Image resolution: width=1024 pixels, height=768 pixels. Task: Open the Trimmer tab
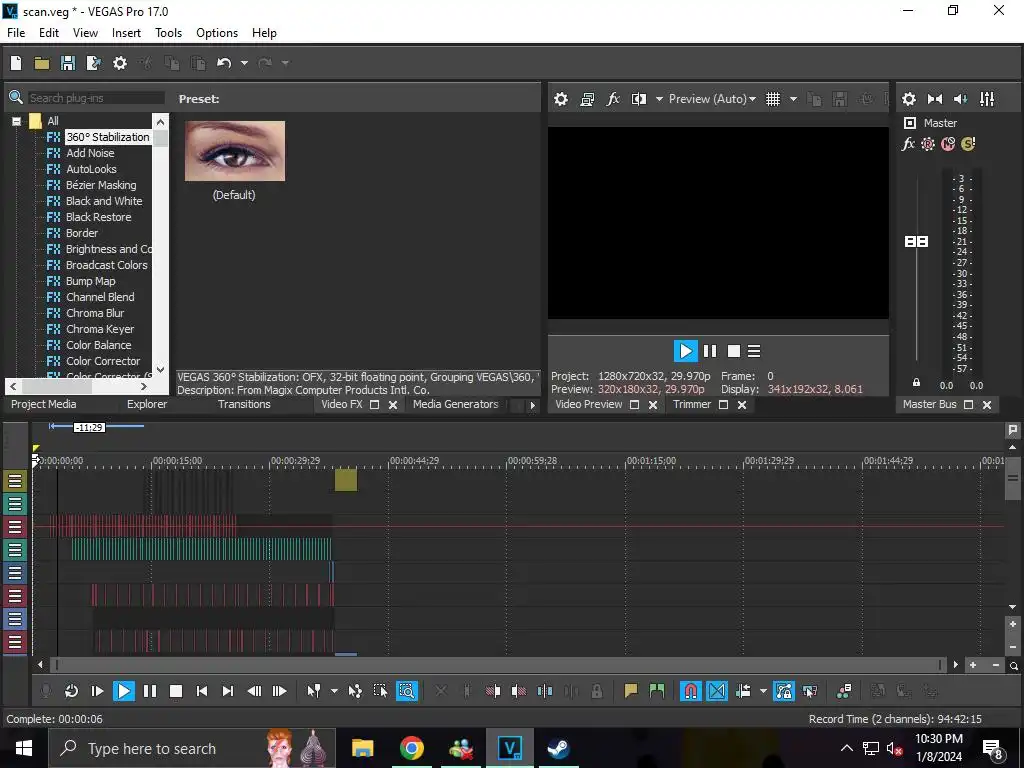pos(692,404)
